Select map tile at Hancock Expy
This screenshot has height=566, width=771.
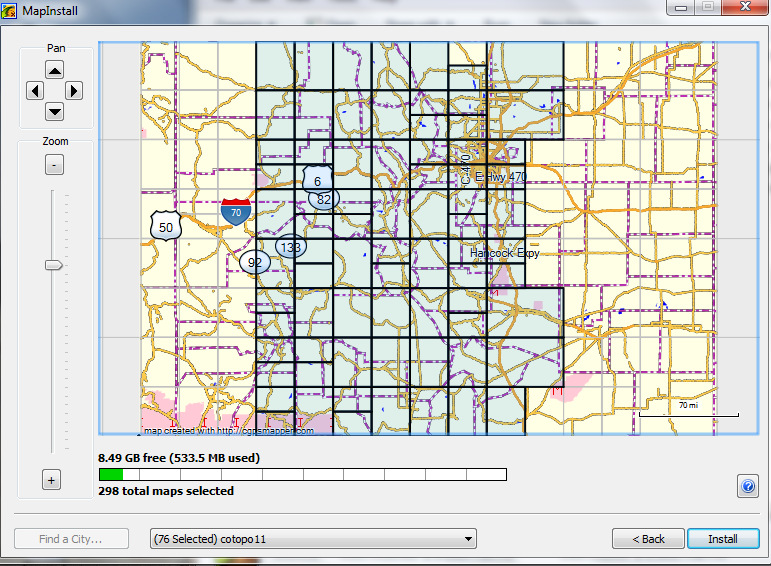point(505,254)
